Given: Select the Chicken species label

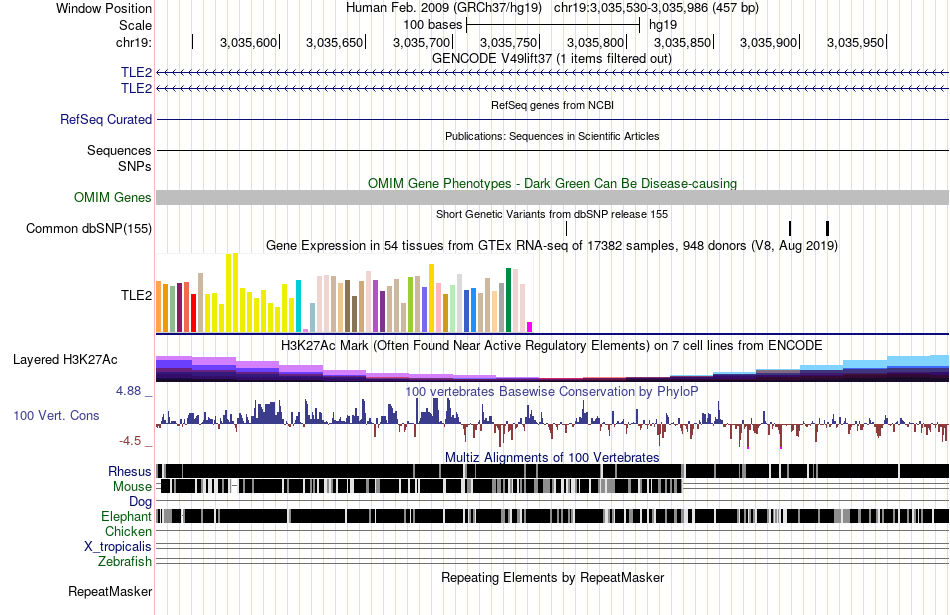Looking at the screenshot, I should click(128, 531).
